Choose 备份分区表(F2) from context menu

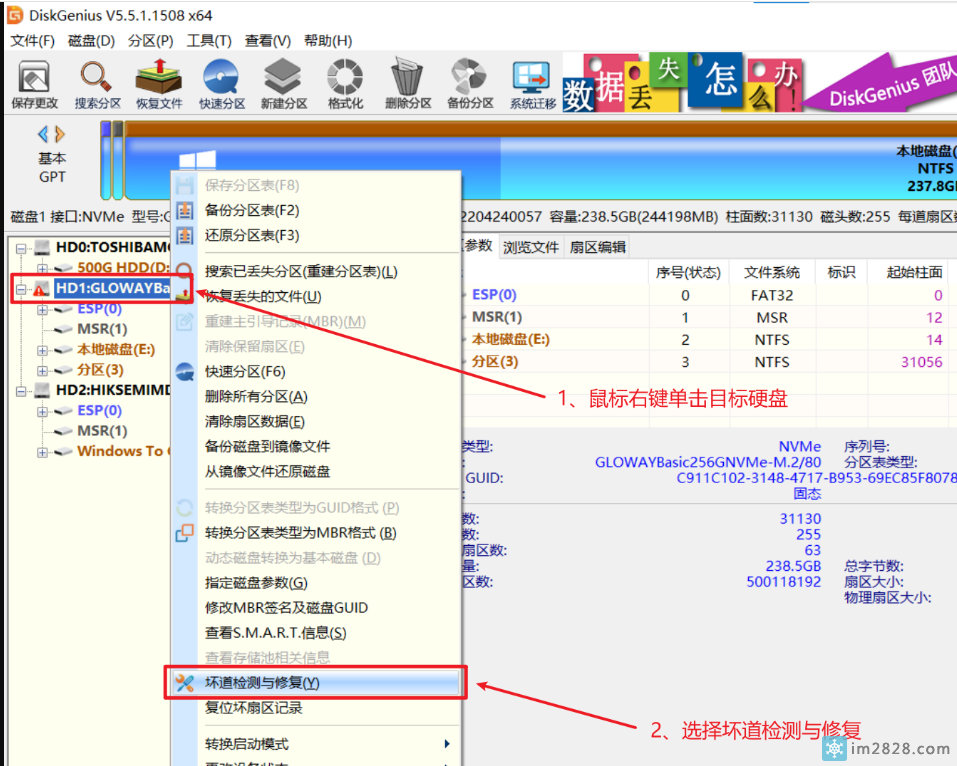click(315, 211)
